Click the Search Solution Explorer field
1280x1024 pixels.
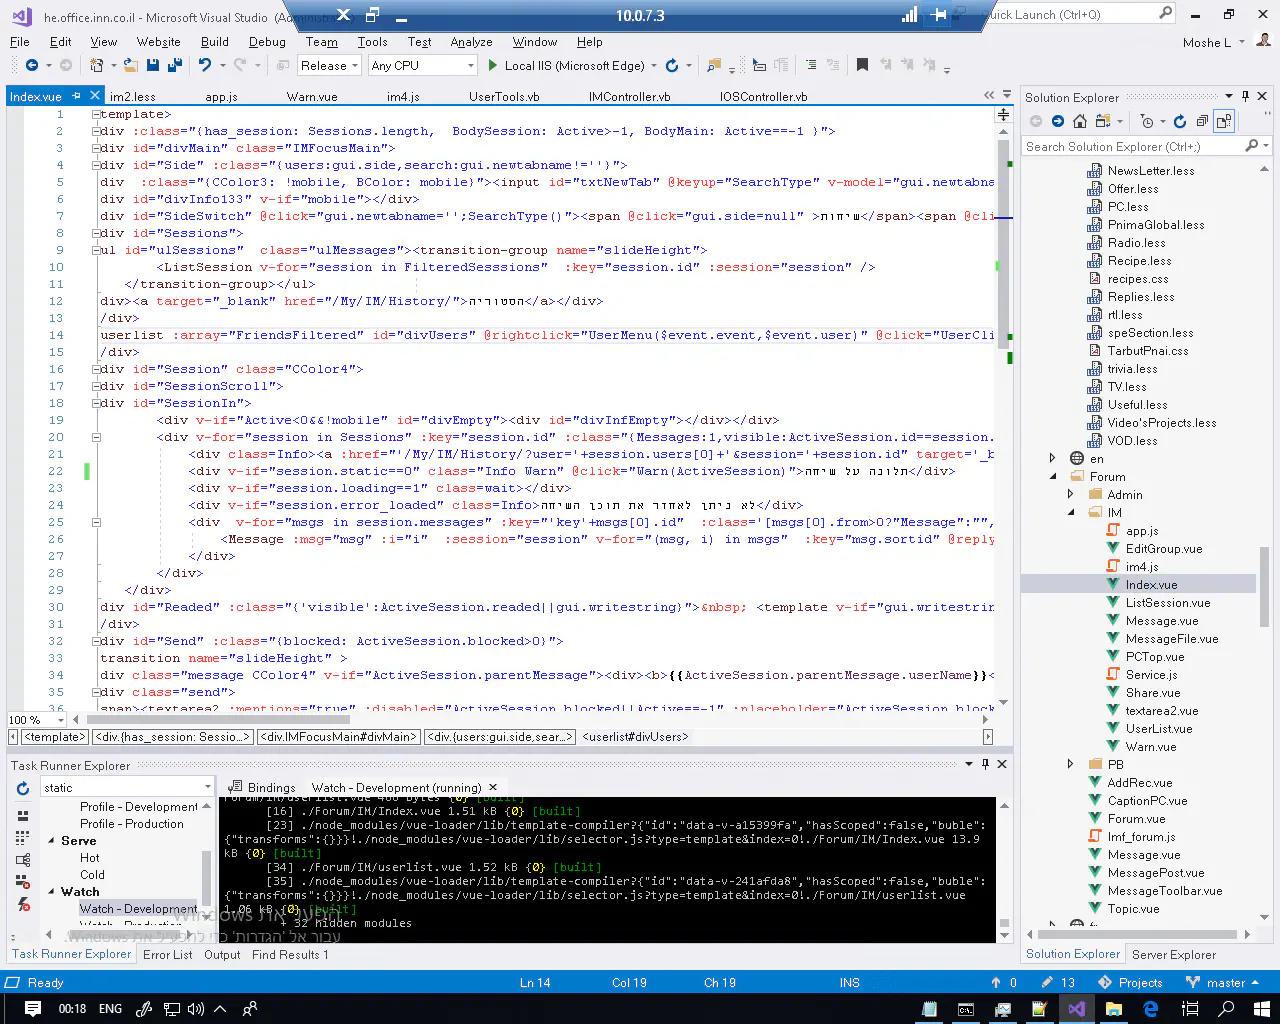pyautogui.click(x=1132, y=146)
